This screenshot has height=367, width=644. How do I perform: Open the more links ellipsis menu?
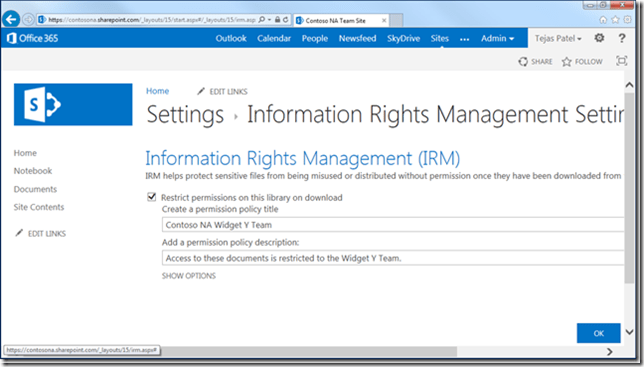[x=465, y=39]
